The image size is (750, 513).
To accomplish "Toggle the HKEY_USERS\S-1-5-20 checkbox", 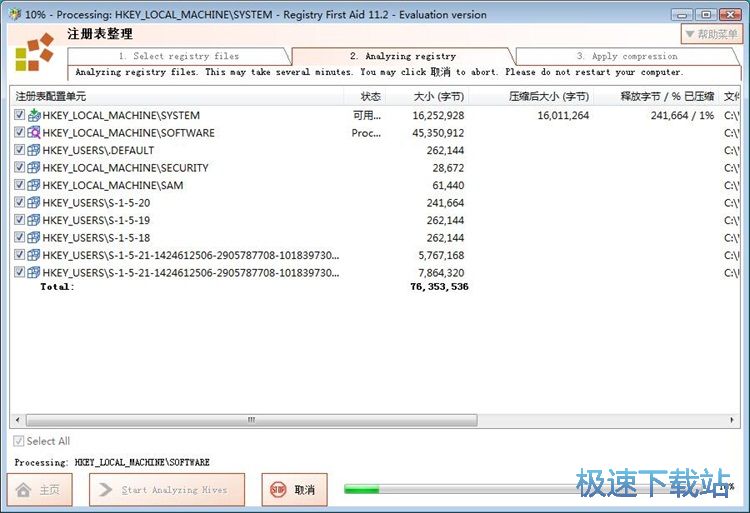I will (x=19, y=202).
